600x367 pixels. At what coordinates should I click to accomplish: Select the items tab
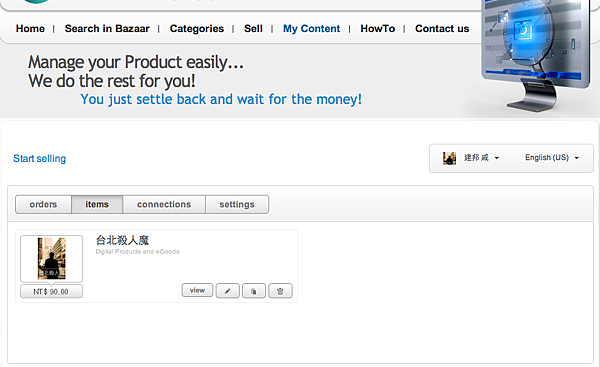tap(97, 204)
